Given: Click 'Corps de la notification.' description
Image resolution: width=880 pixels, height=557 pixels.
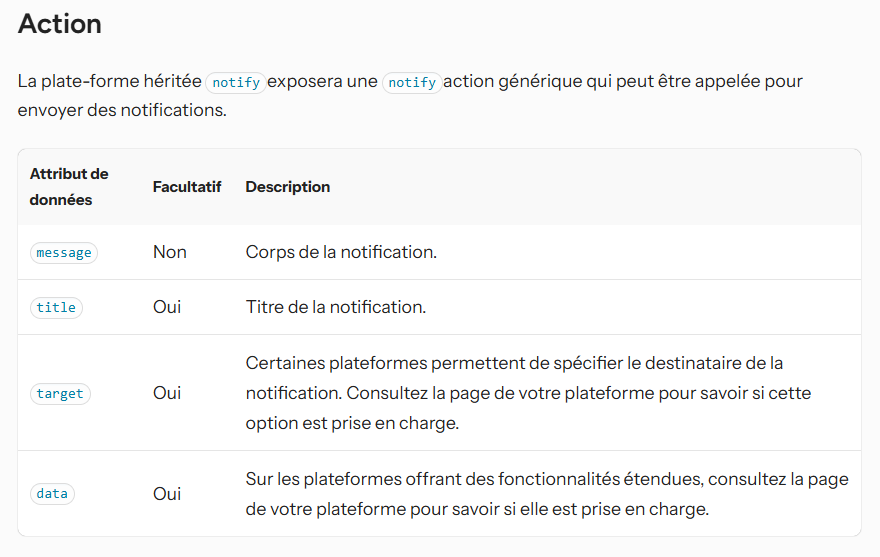Looking at the screenshot, I should 341,252.
